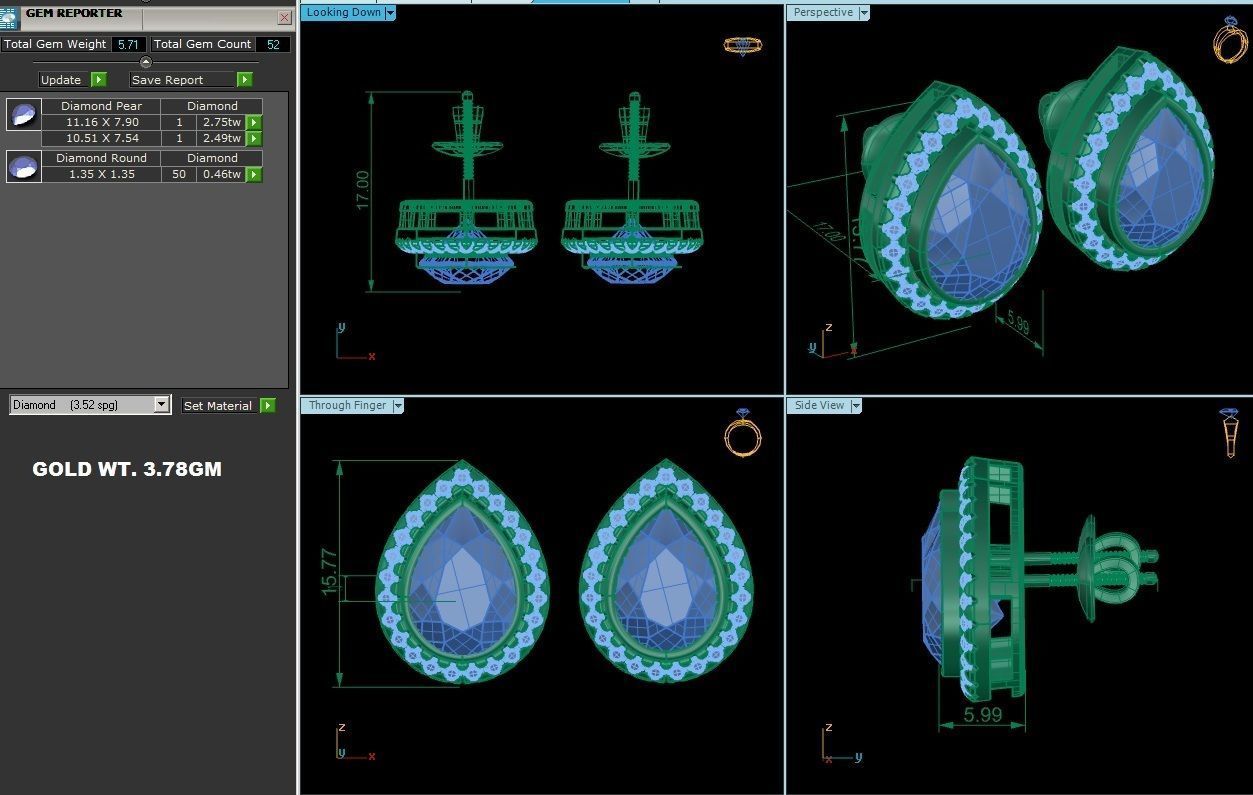Click the green arrow next to Update
Viewport: 1253px width, 795px height.
click(98, 79)
